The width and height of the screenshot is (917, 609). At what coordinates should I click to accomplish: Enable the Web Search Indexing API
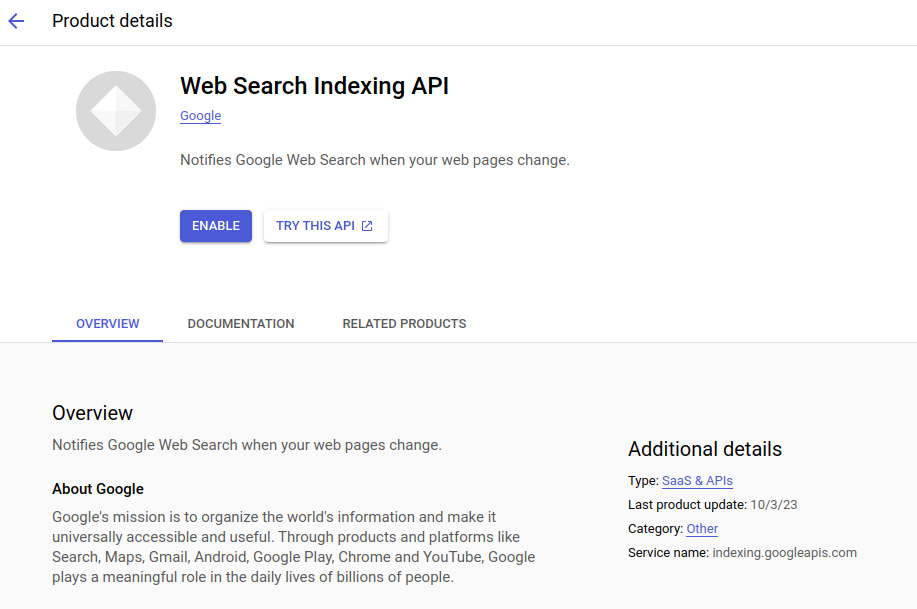coord(215,226)
